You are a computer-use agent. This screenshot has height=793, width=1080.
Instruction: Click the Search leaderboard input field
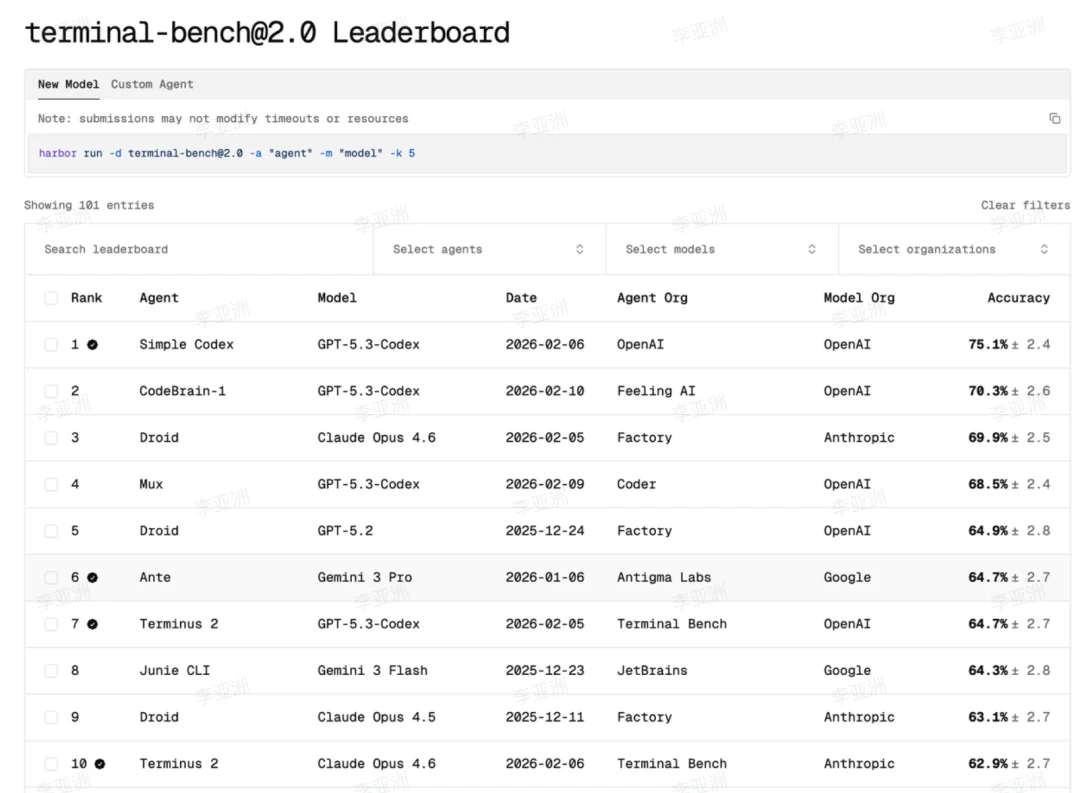[x=200, y=249]
